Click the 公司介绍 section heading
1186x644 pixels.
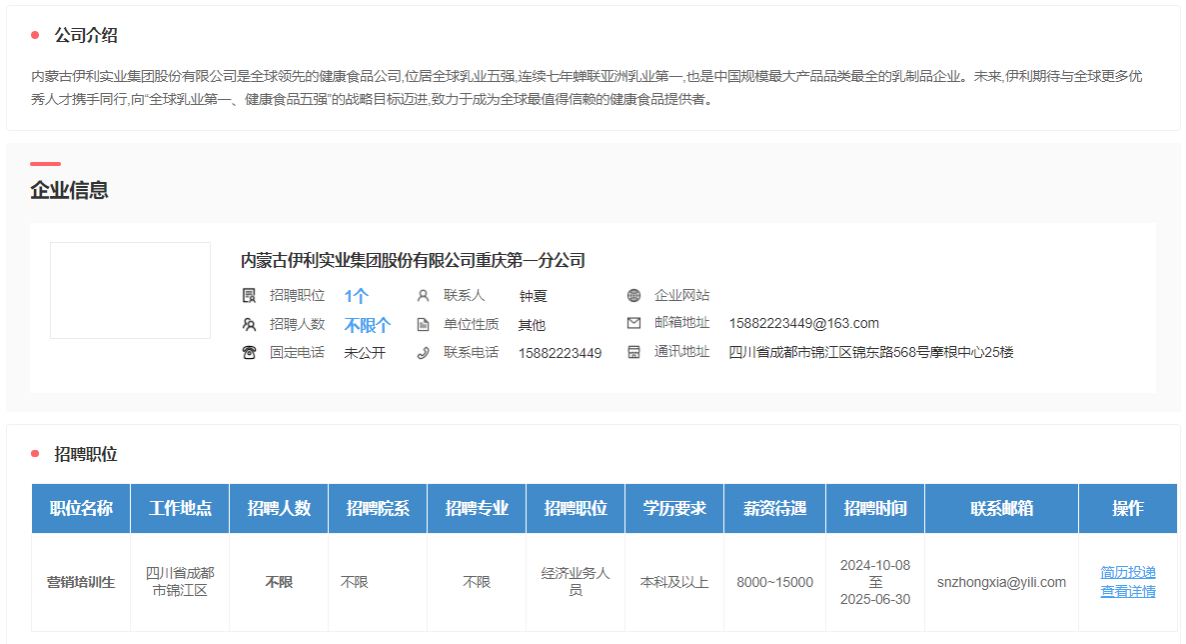click(85, 35)
